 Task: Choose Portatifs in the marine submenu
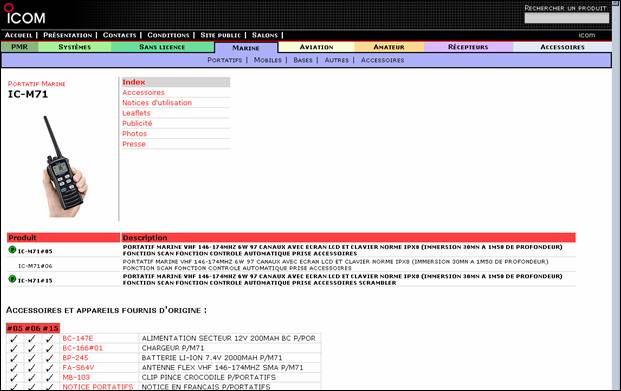(225, 60)
